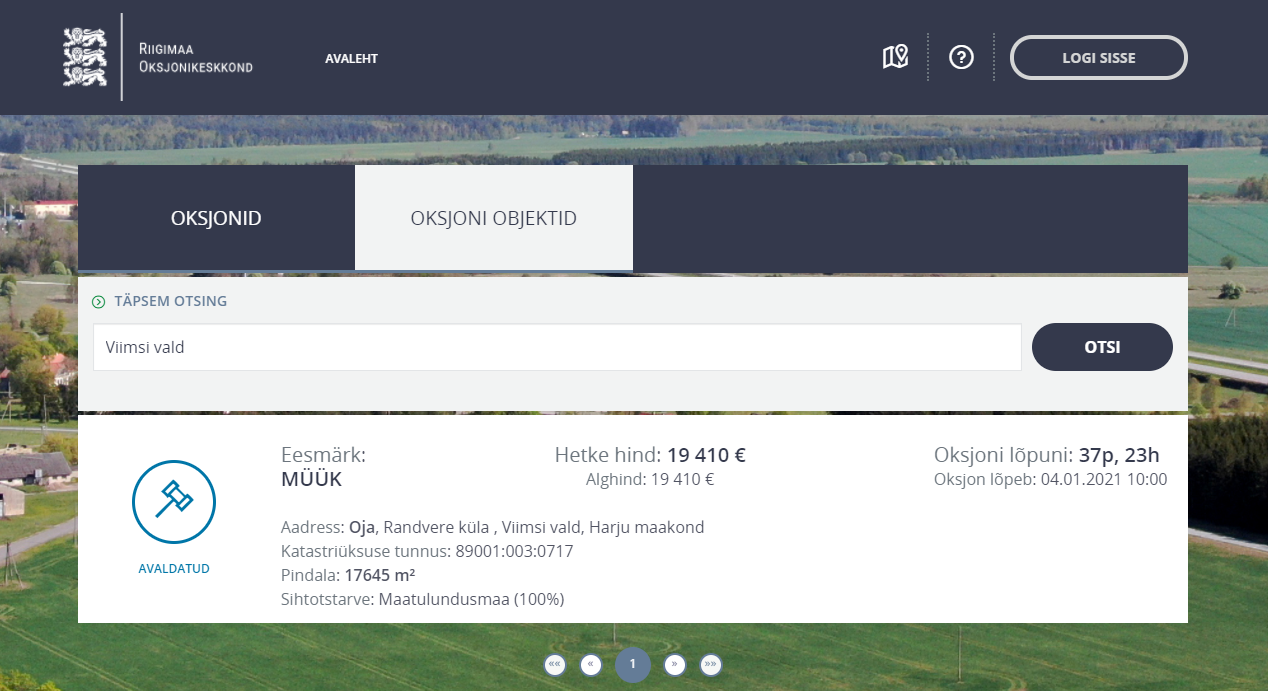The width and height of the screenshot is (1268, 691).
Task: Click the Avaldatud status label
Action: pyautogui.click(x=174, y=569)
